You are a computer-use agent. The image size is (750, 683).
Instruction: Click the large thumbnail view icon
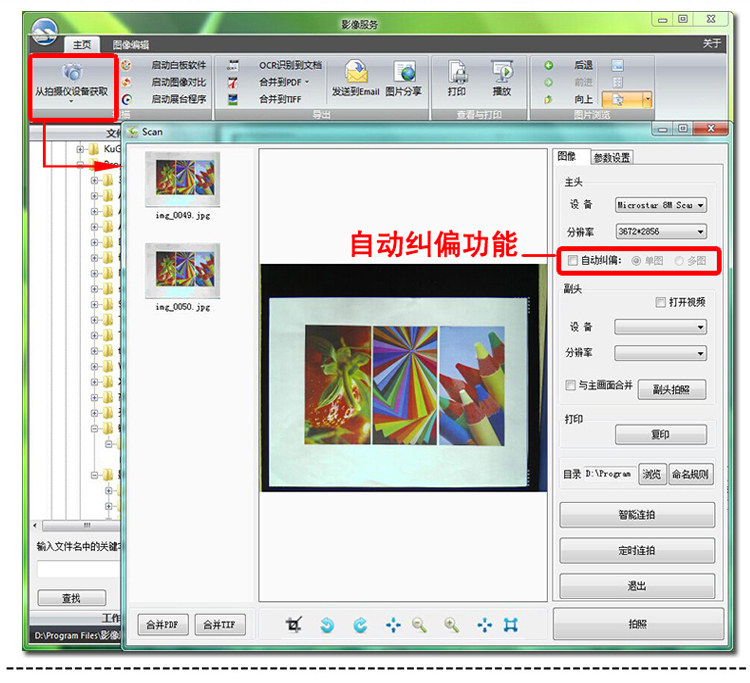(x=618, y=65)
